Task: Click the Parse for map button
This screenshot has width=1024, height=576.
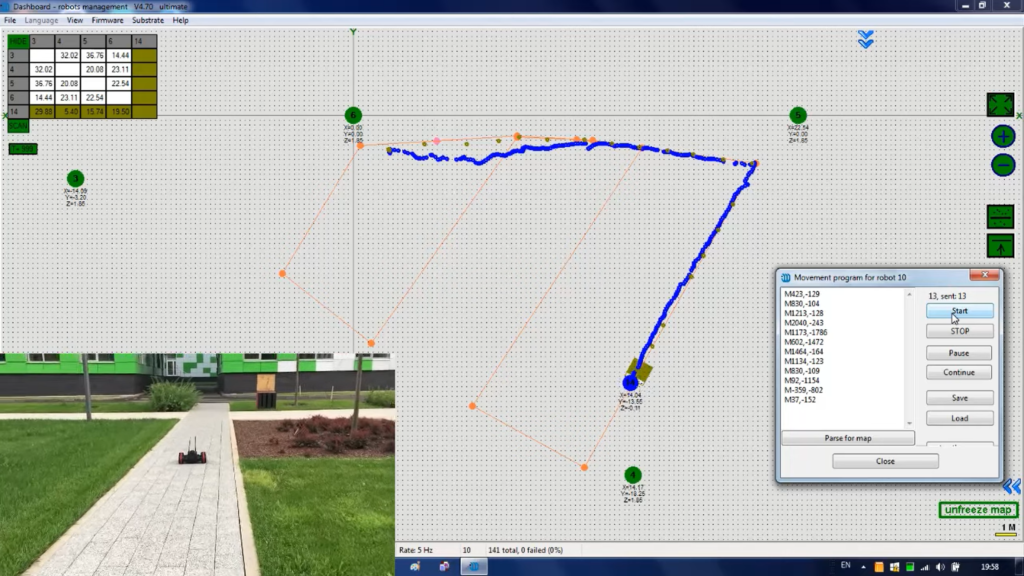Action: click(x=847, y=438)
